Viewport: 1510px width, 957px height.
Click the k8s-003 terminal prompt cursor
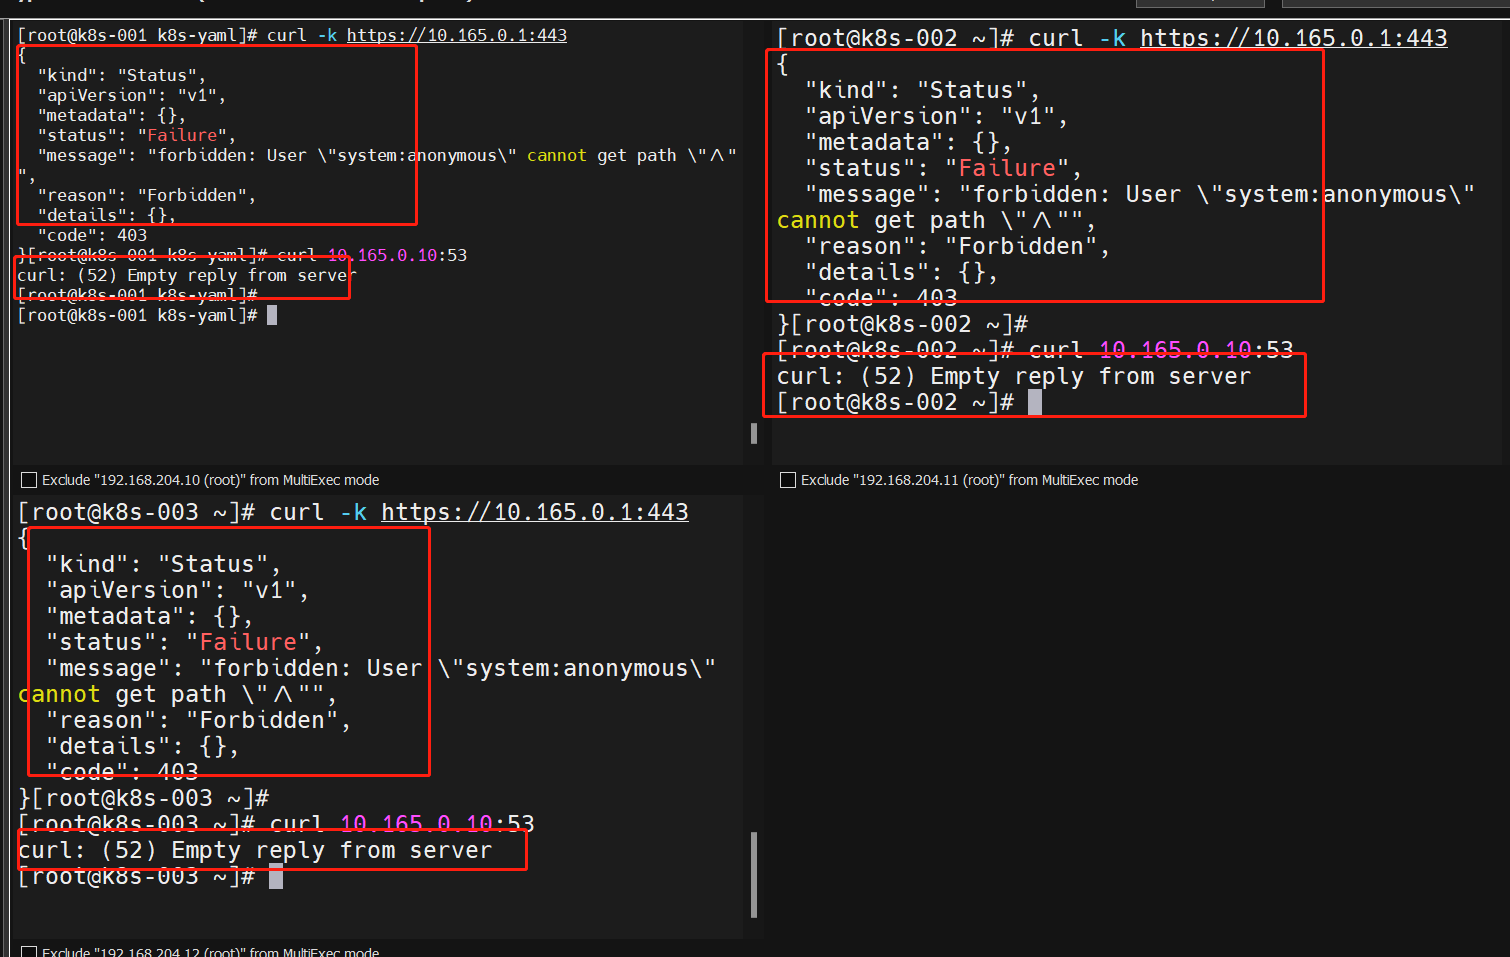pos(276,877)
